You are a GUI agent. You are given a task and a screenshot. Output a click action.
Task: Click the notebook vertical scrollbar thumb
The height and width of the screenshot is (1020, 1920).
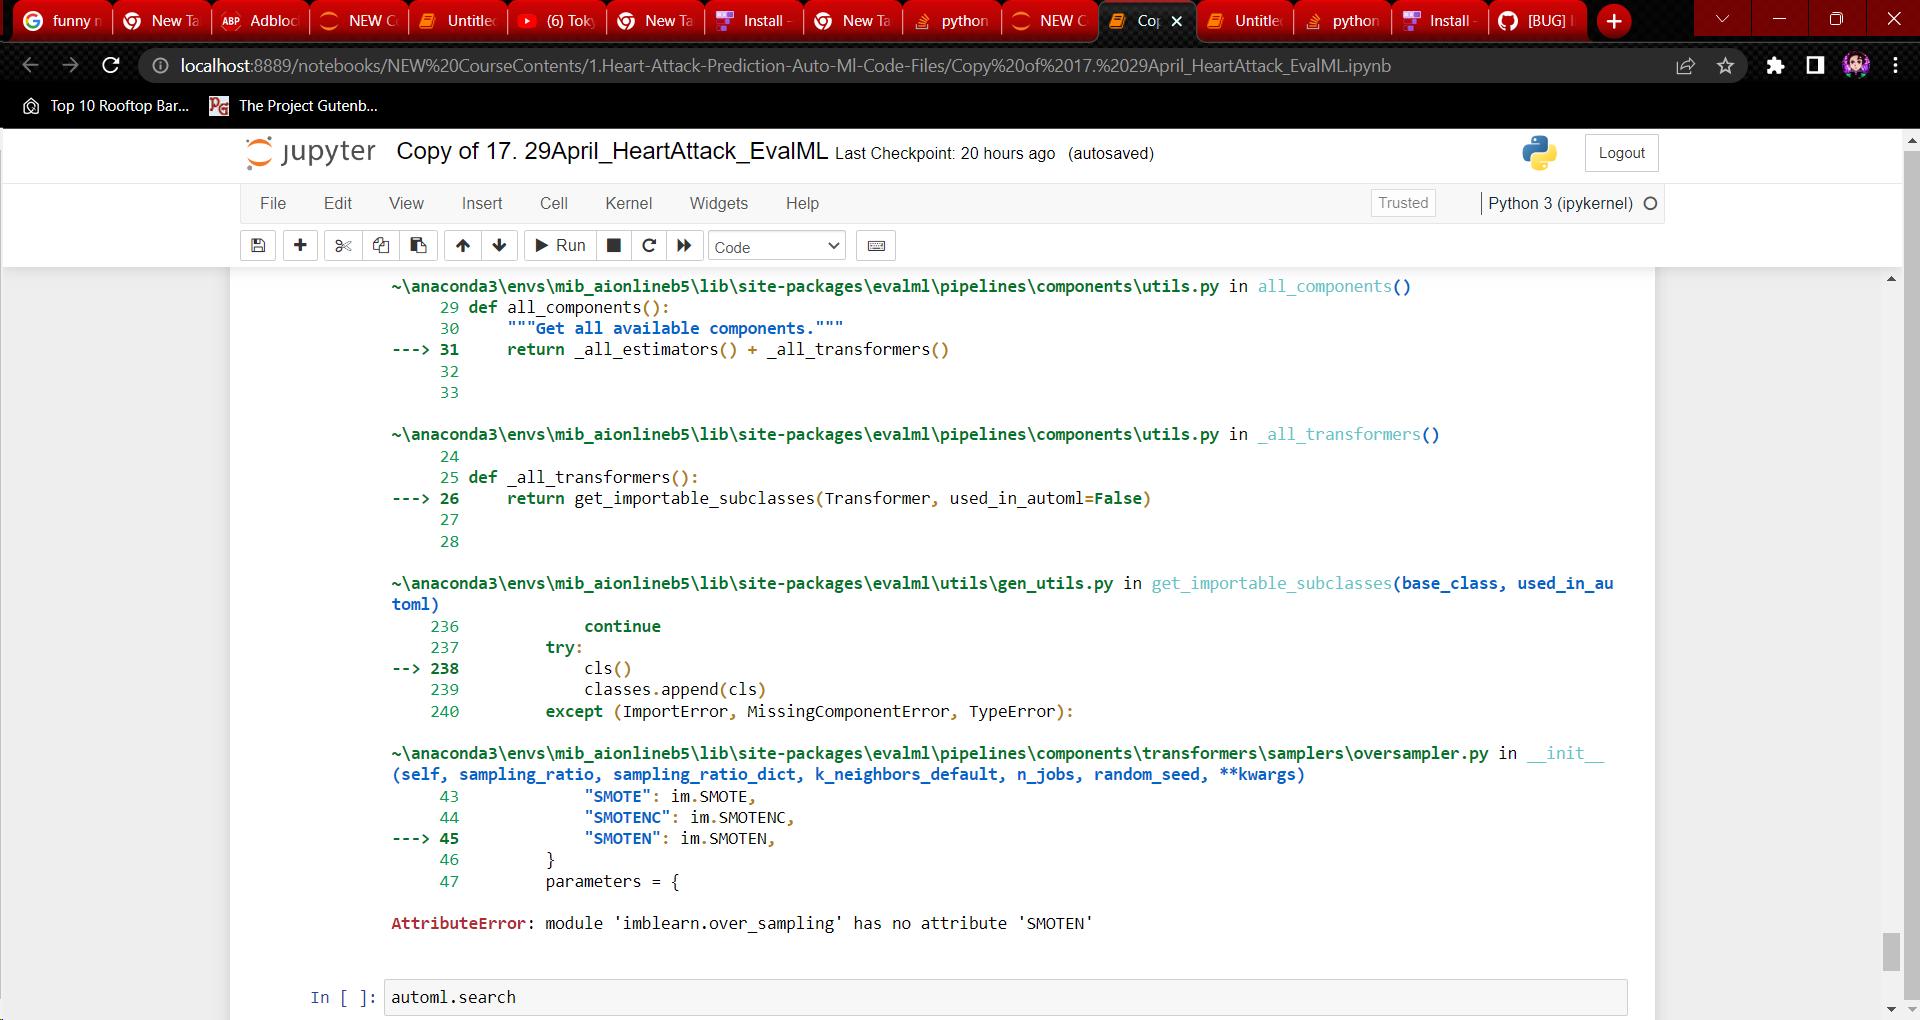click(1891, 951)
